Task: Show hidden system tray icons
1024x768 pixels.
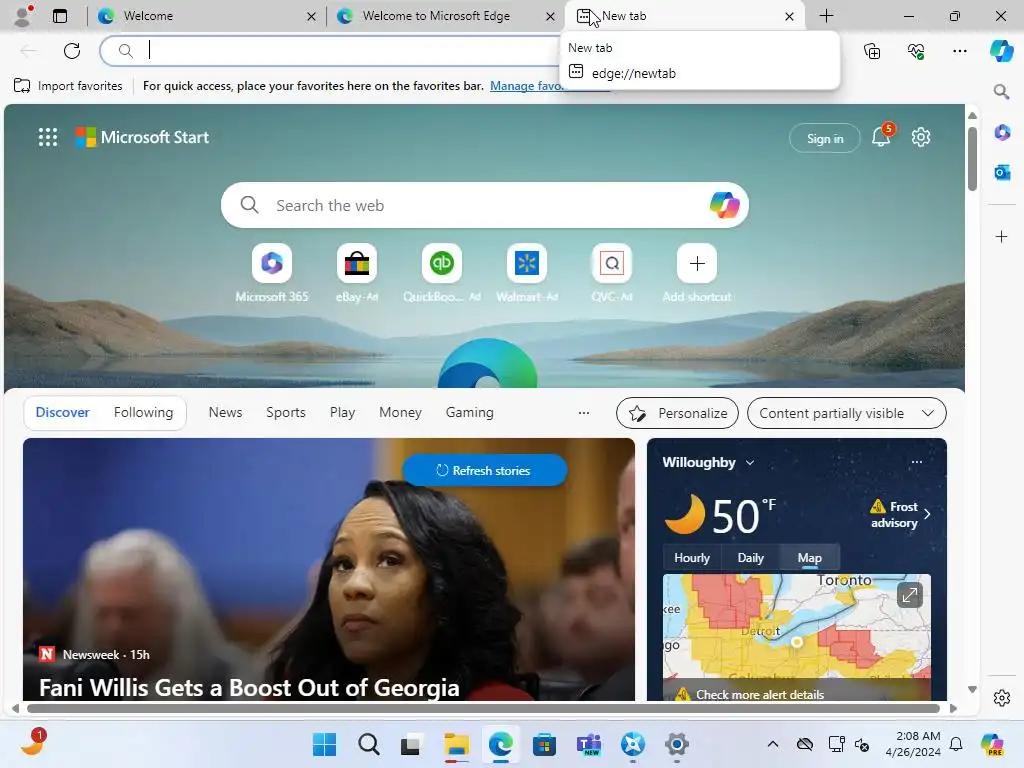Action: (x=773, y=744)
